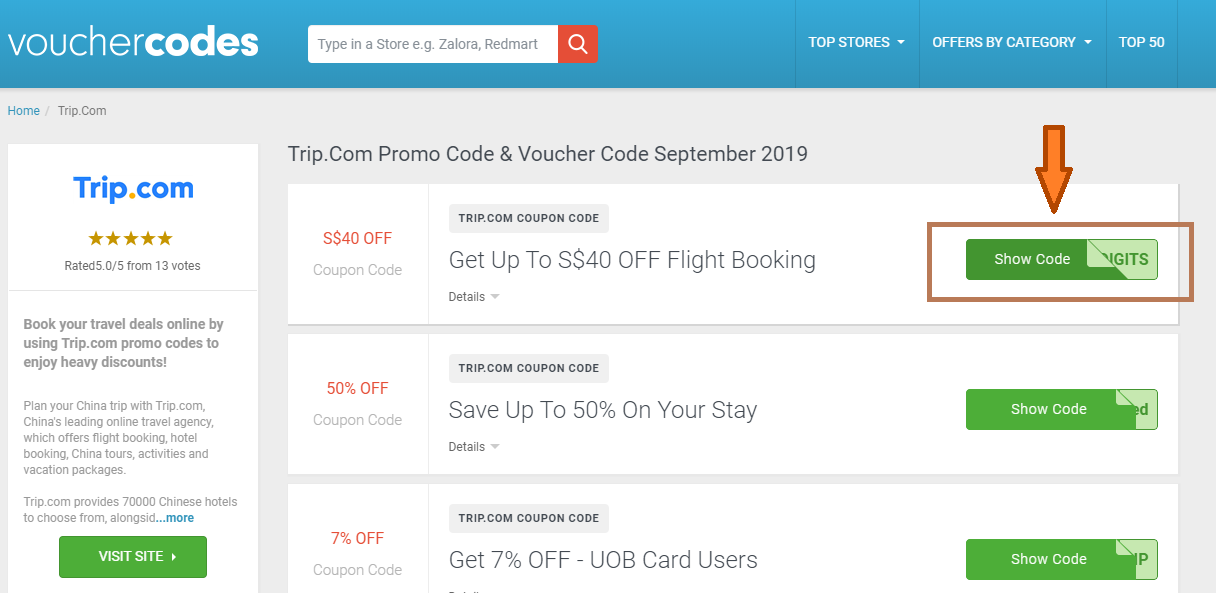Open the vouchercodes logo home page
Image resolution: width=1216 pixels, height=593 pixels.
point(133,43)
